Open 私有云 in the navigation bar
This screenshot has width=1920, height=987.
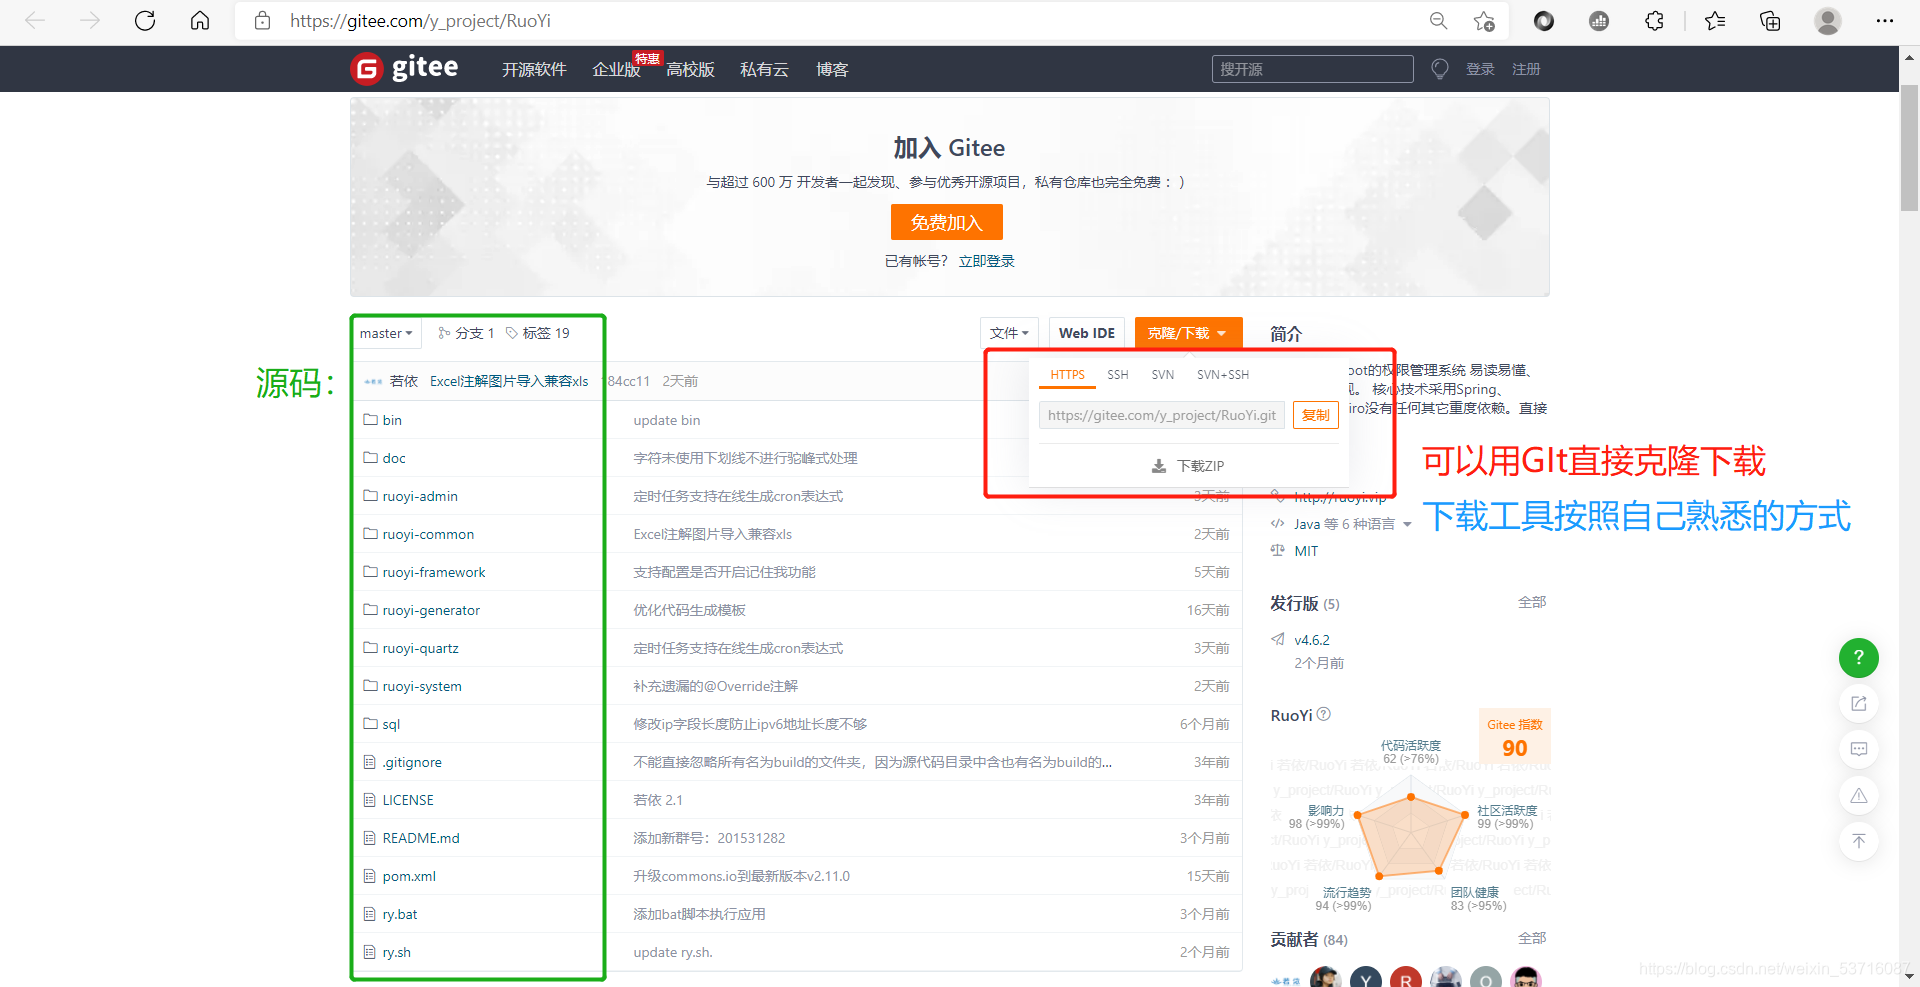pyautogui.click(x=764, y=69)
